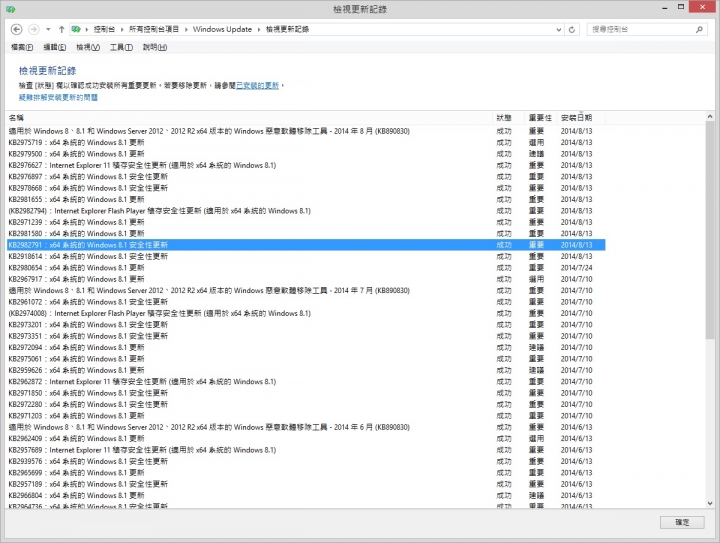This screenshot has height=543, width=720.
Task: Click the 控制台 breadcrumb
Action: pyautogui.click(x=104, y=29)
